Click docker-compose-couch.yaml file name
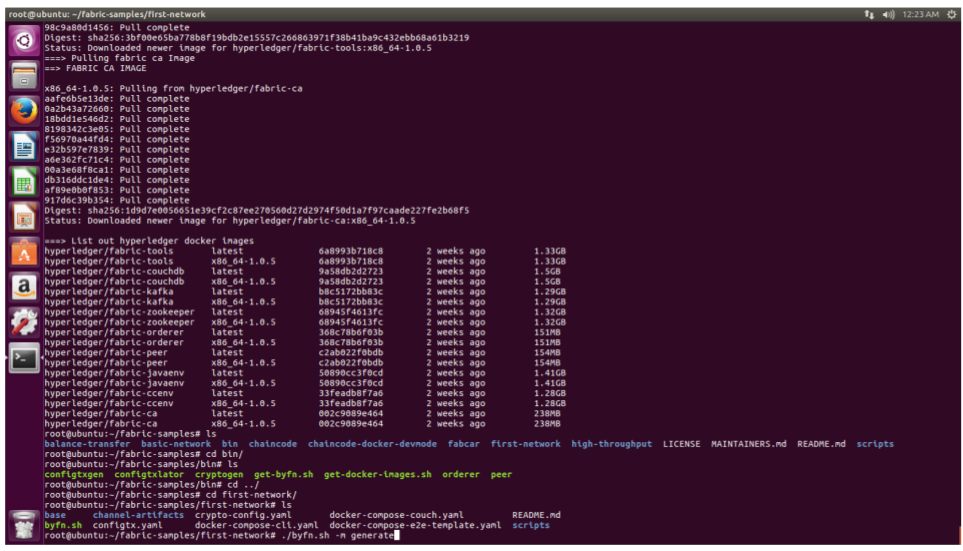 pos(396,515)
